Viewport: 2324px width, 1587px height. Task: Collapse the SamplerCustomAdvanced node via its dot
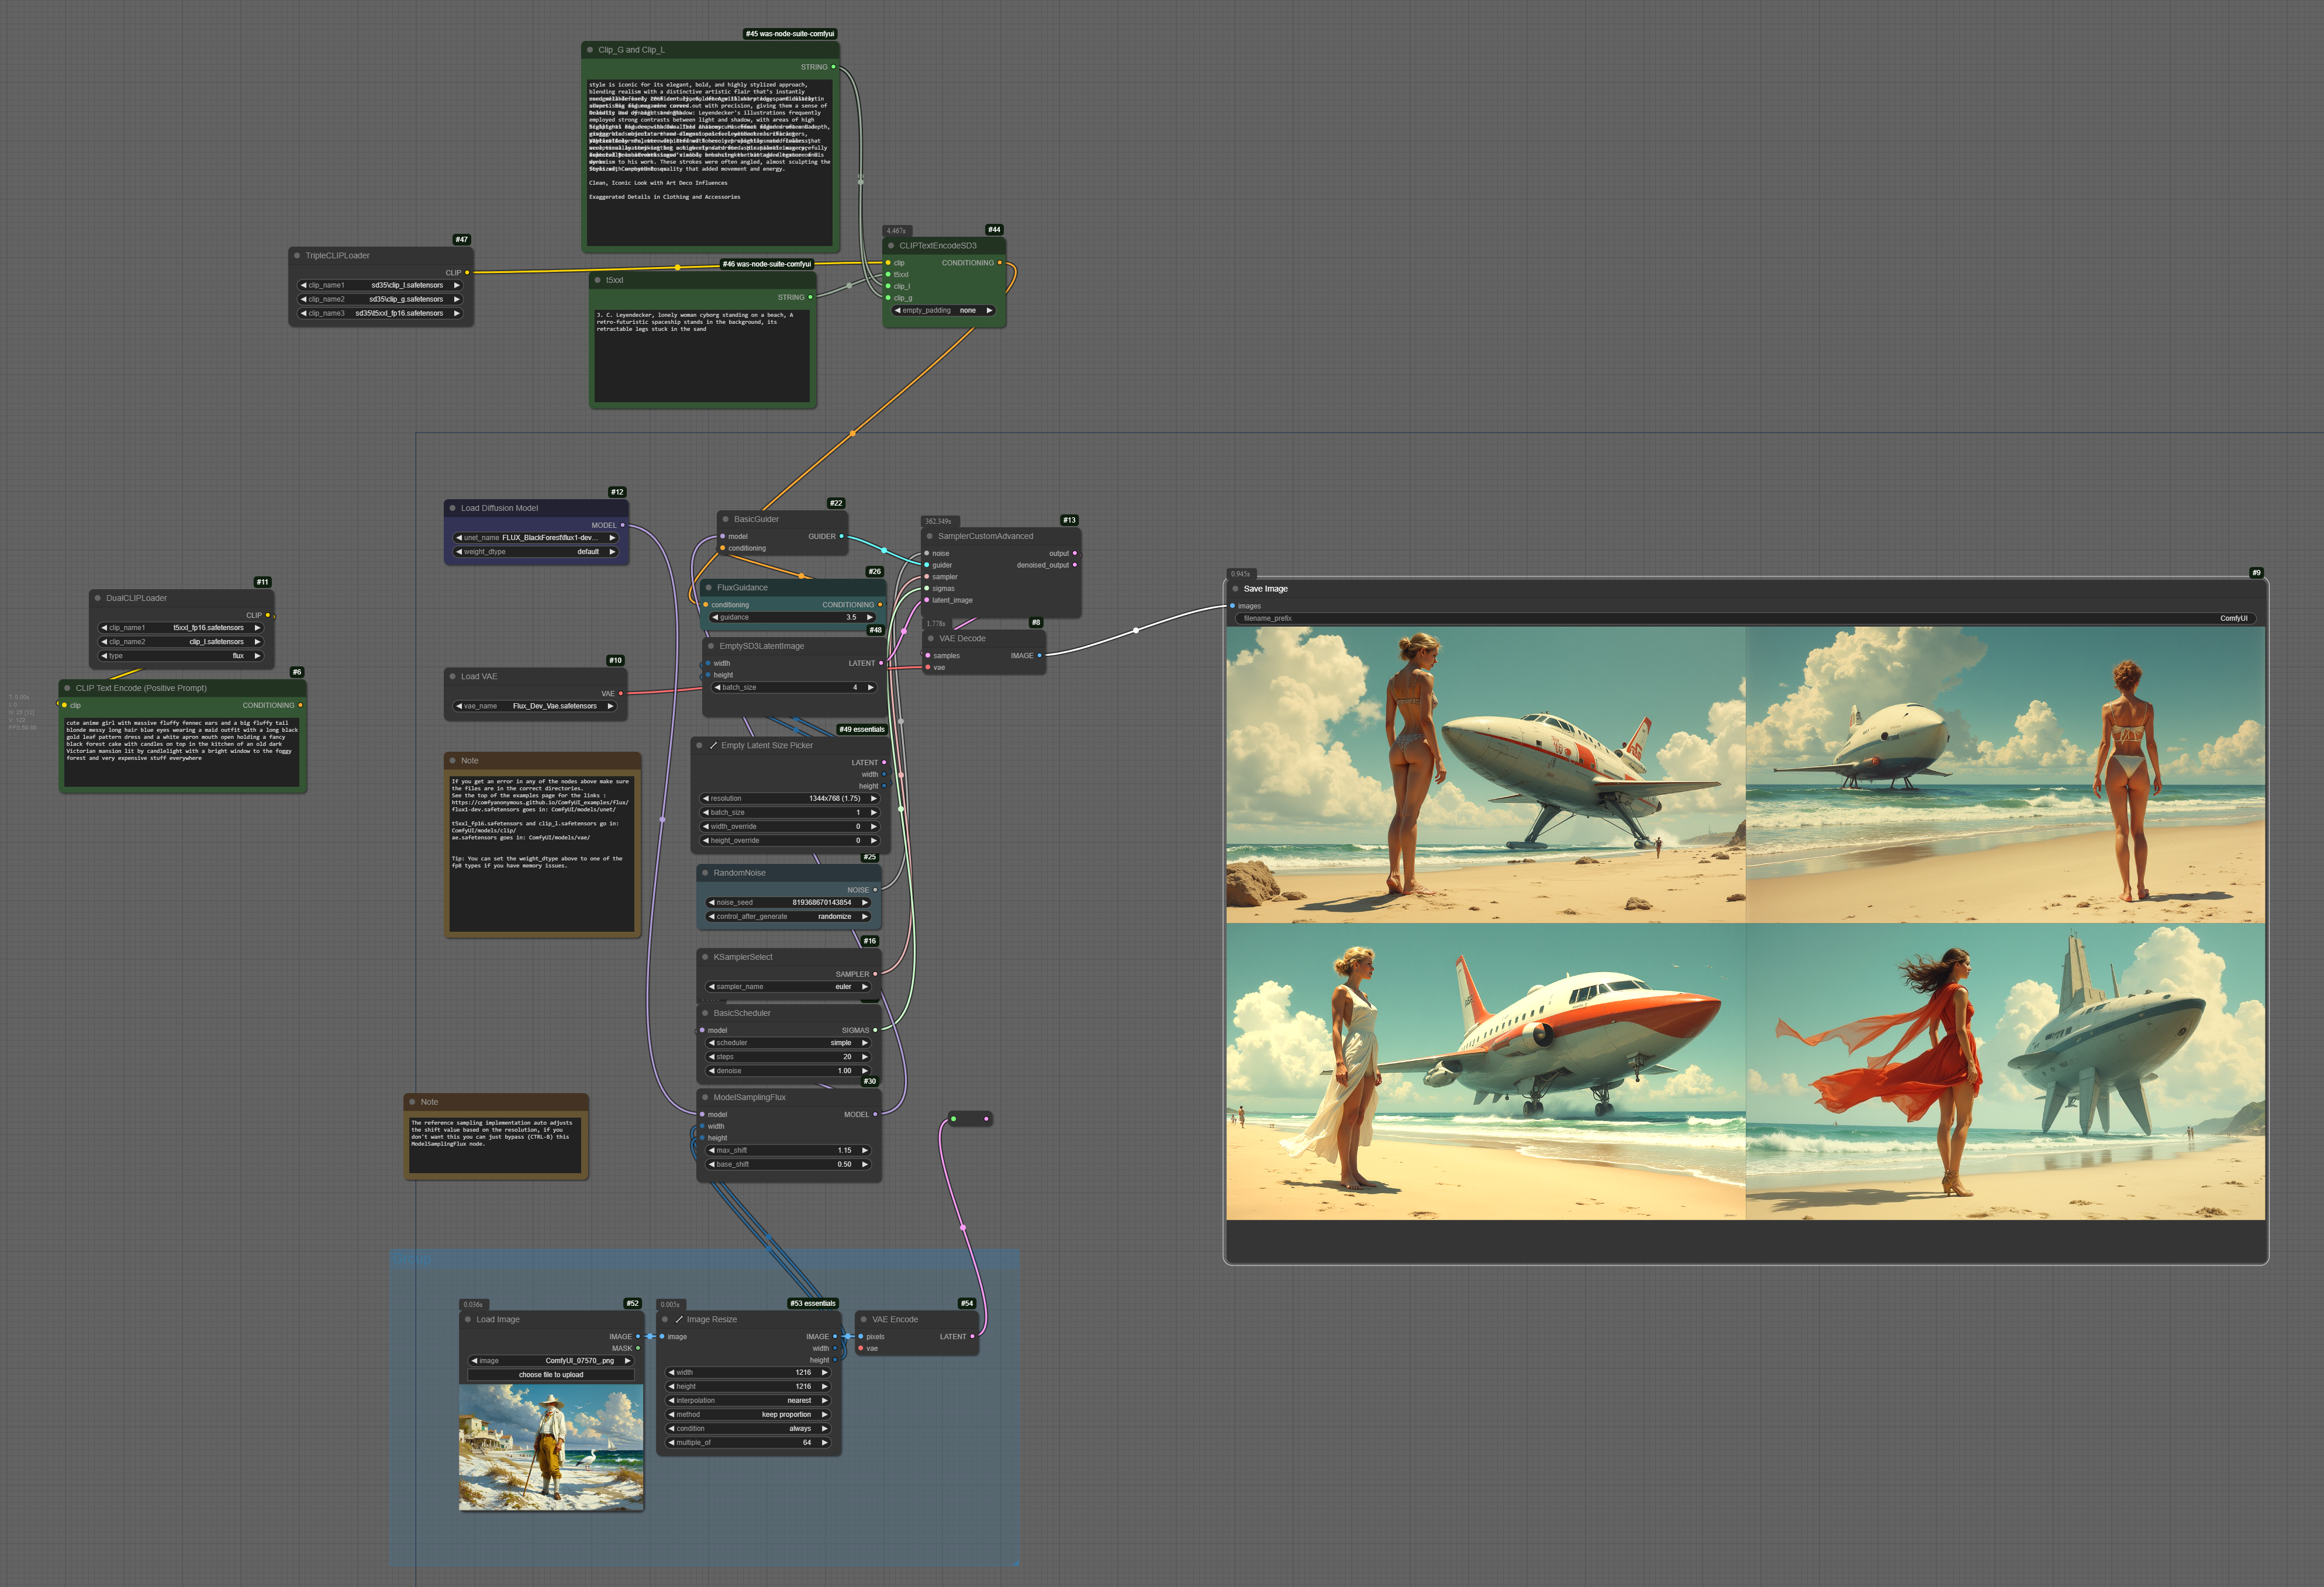(x=930, y=536)
